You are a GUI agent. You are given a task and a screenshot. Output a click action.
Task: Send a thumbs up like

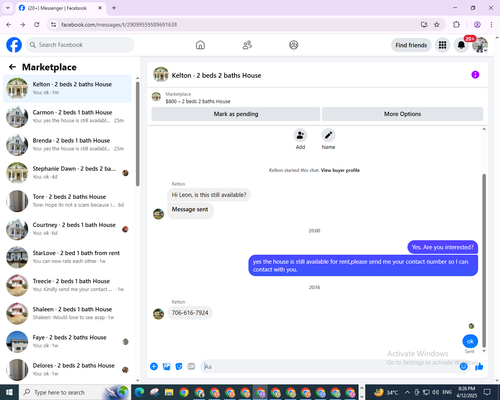click(x=479, y=367)
